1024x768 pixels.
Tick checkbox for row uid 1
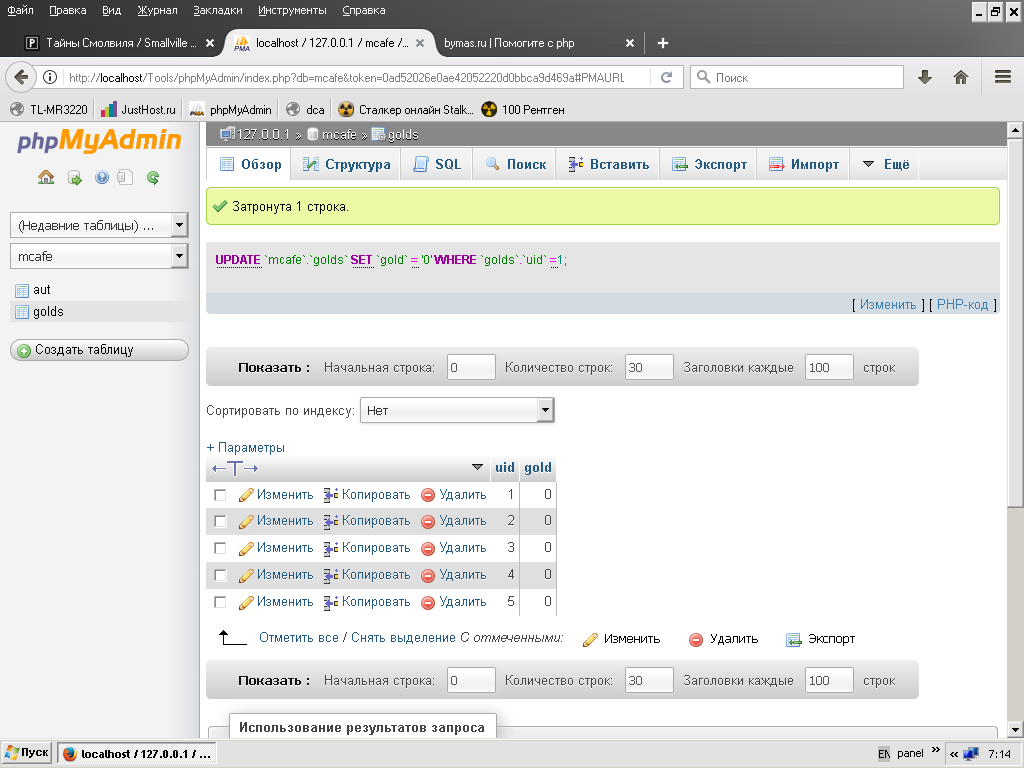pyautogui.click(x=220, y=495)
